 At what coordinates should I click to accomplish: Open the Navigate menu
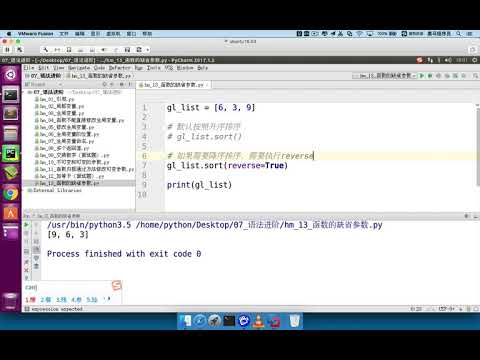(79, 68)
